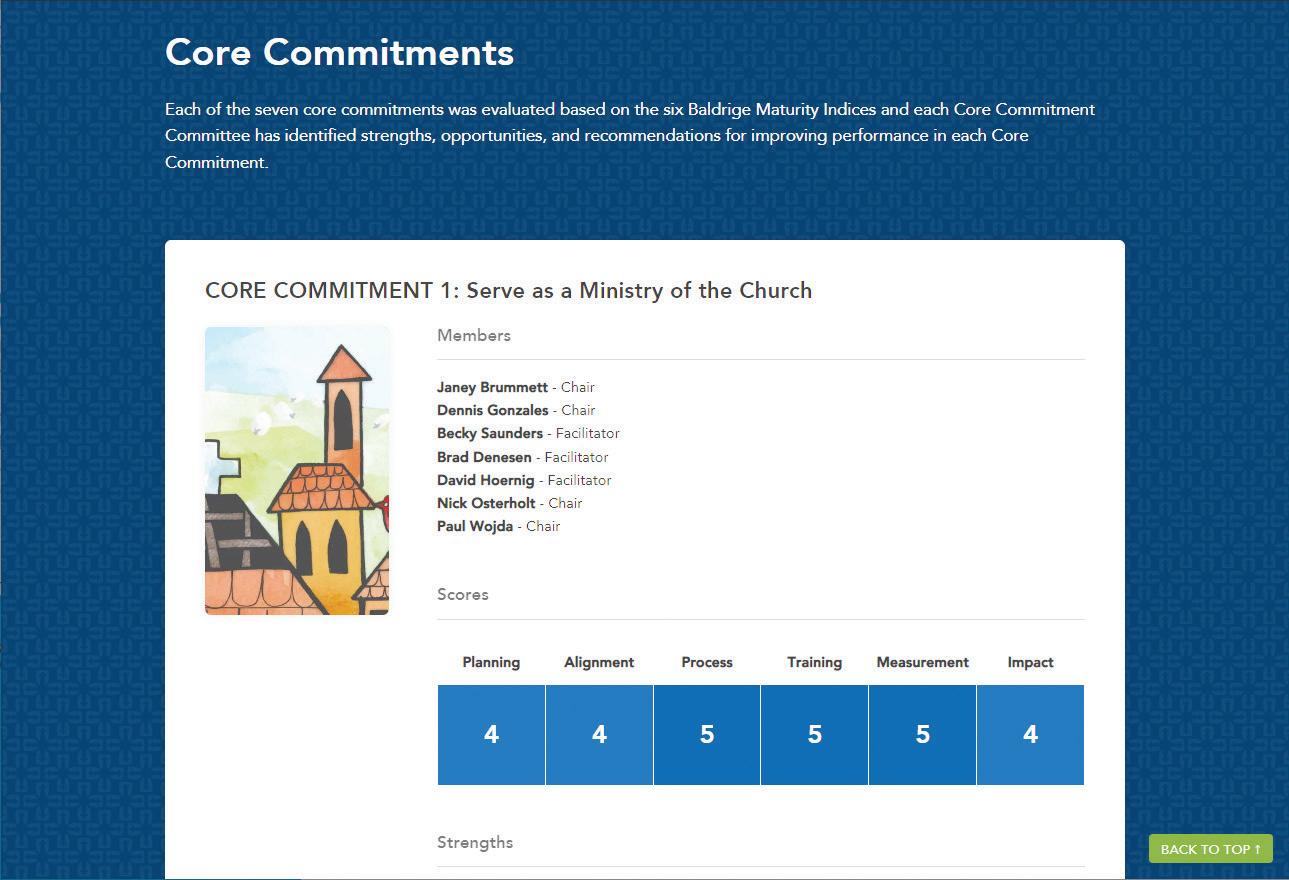Select the Alignment score tile showing 4

click(x=599, y=735)
